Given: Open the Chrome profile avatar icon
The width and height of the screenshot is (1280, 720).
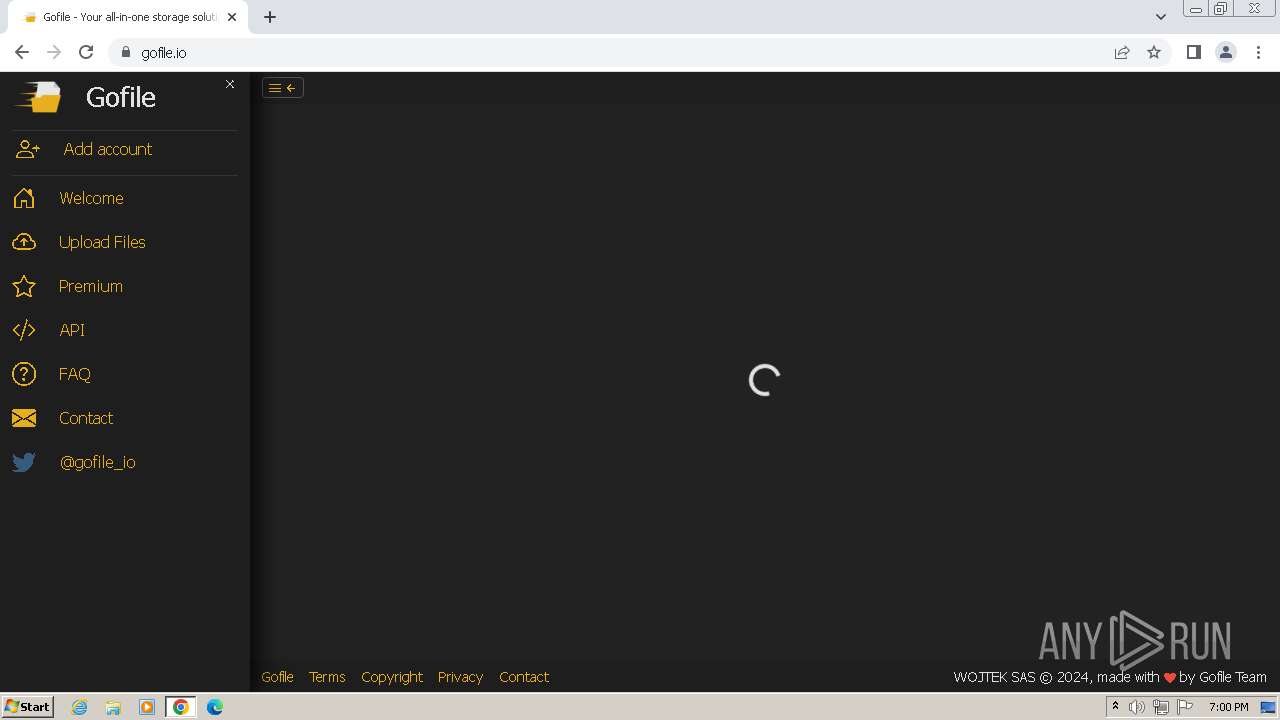Looking at the screenshot, I should (x=1226, y=52).
